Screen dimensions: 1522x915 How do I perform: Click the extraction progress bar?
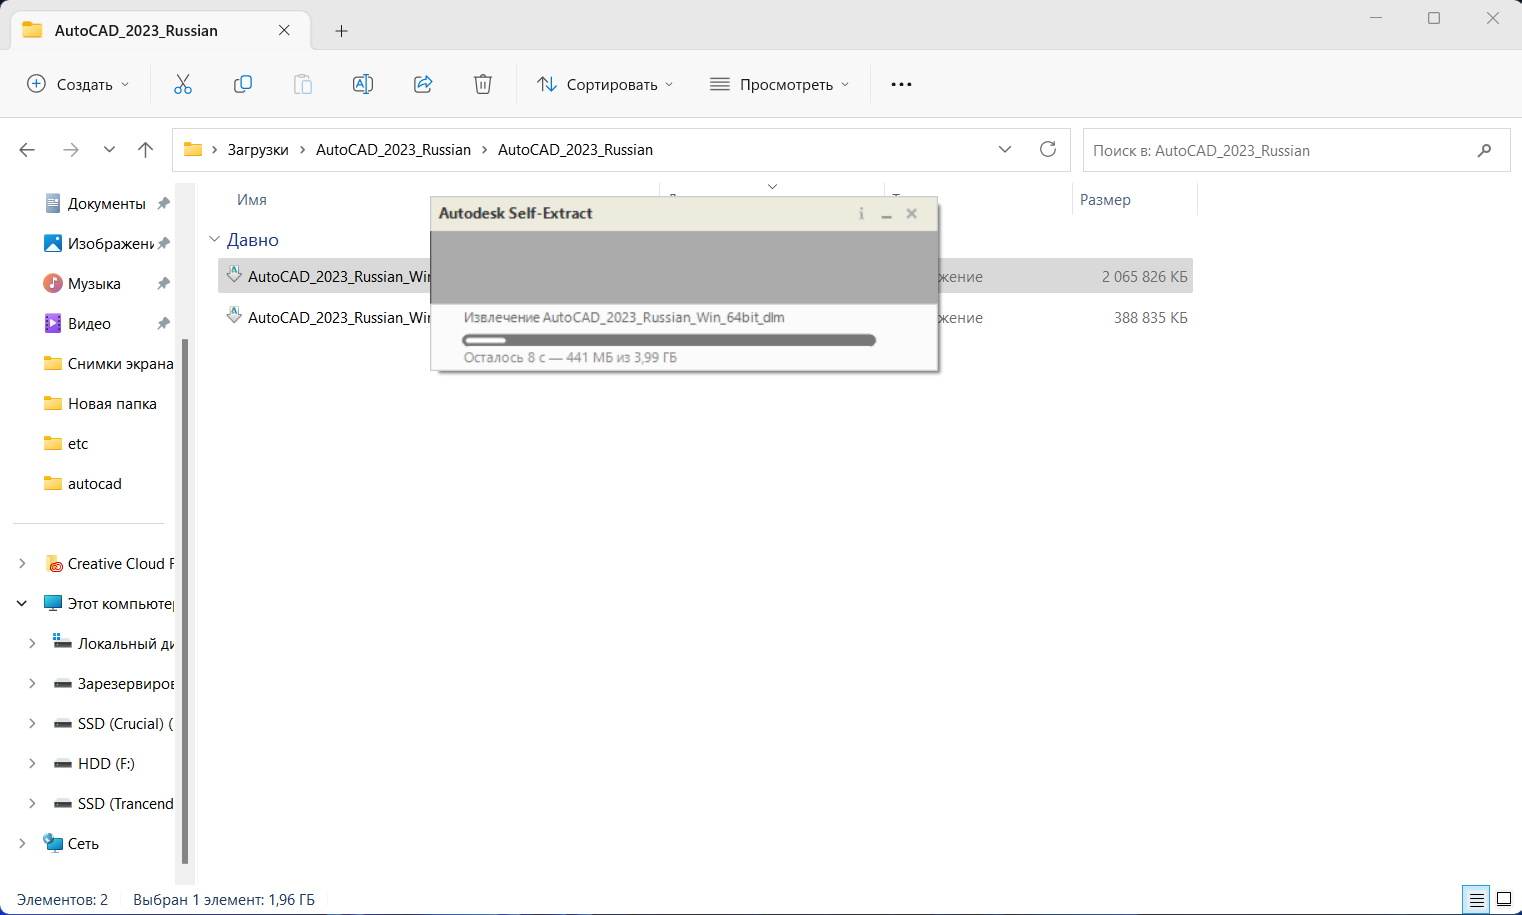pos(669,341)
